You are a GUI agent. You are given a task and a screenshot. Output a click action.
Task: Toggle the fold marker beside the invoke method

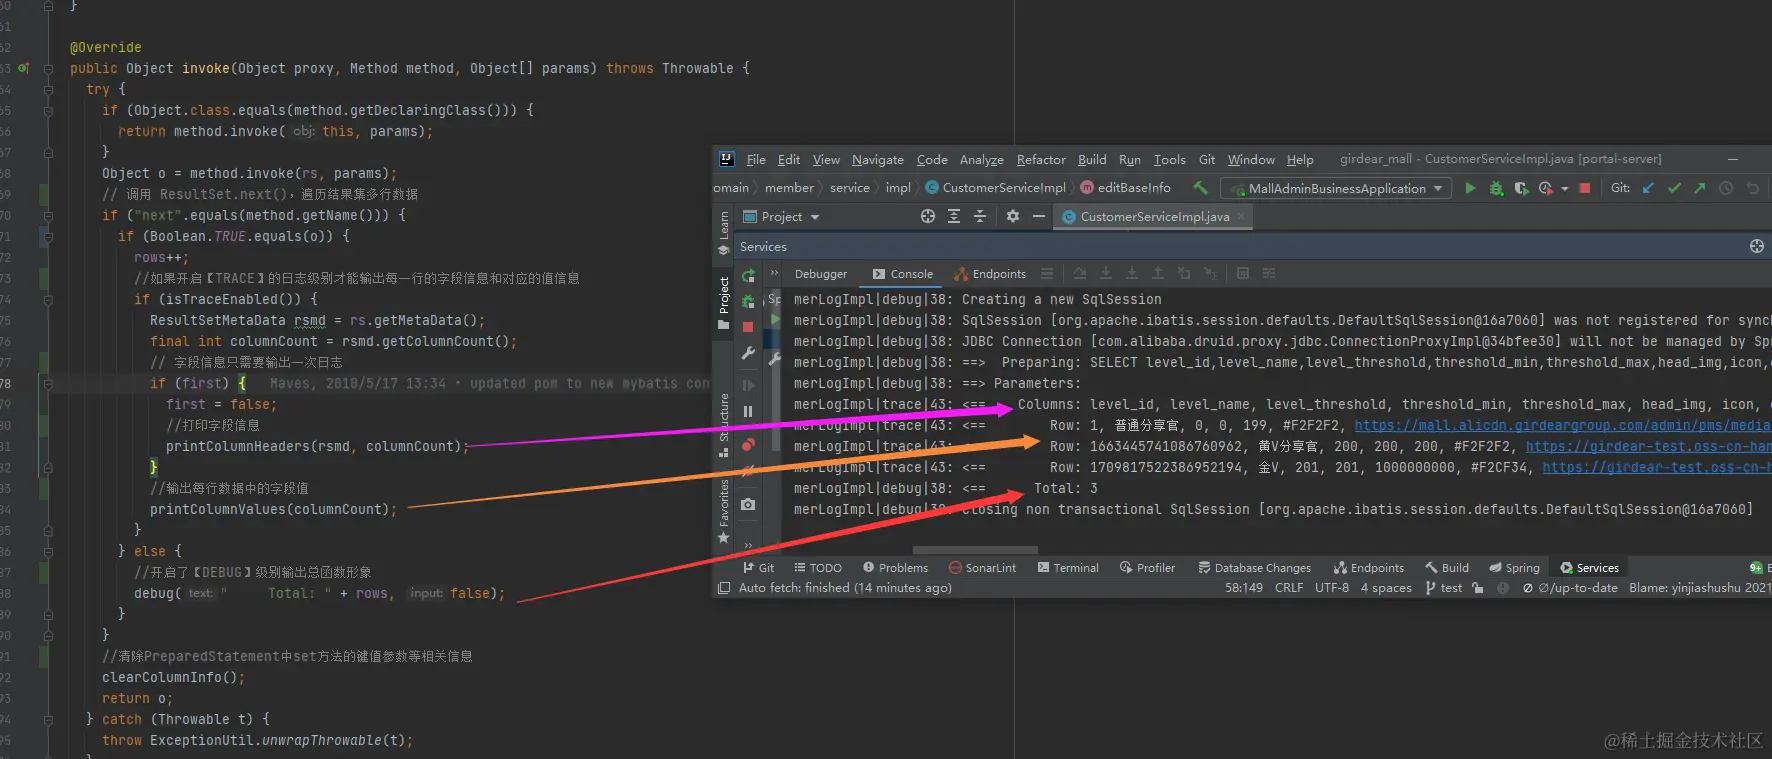pos(48,68)
